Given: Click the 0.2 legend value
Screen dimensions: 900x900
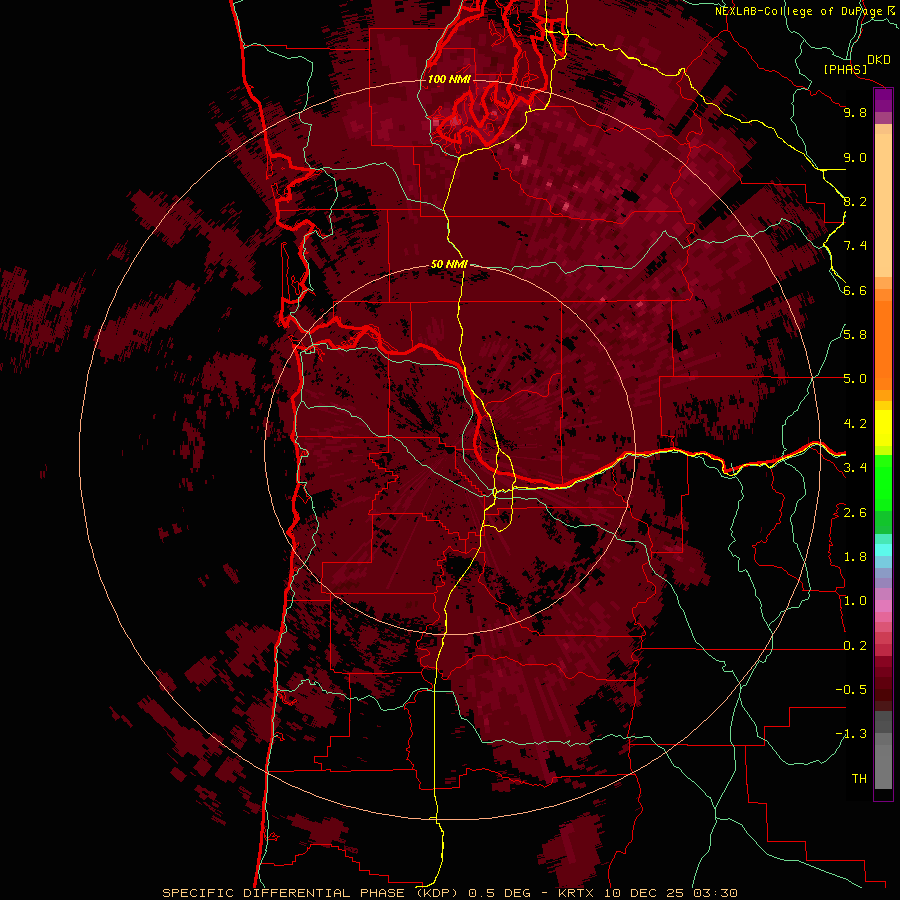Looking at the screenshot, I should [855, 646].
